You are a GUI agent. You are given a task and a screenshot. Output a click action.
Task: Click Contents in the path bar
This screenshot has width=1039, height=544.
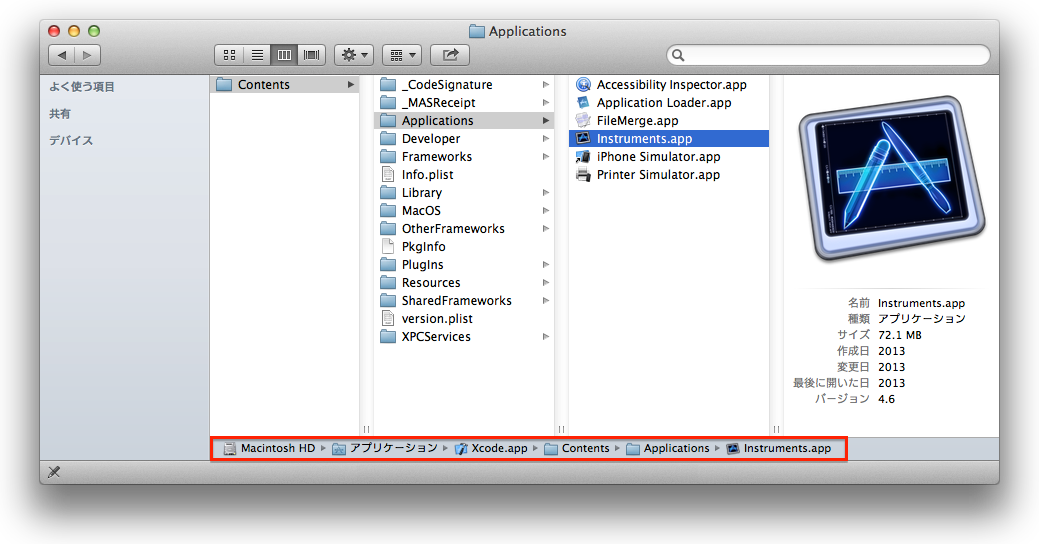click(x=576, y=449)
